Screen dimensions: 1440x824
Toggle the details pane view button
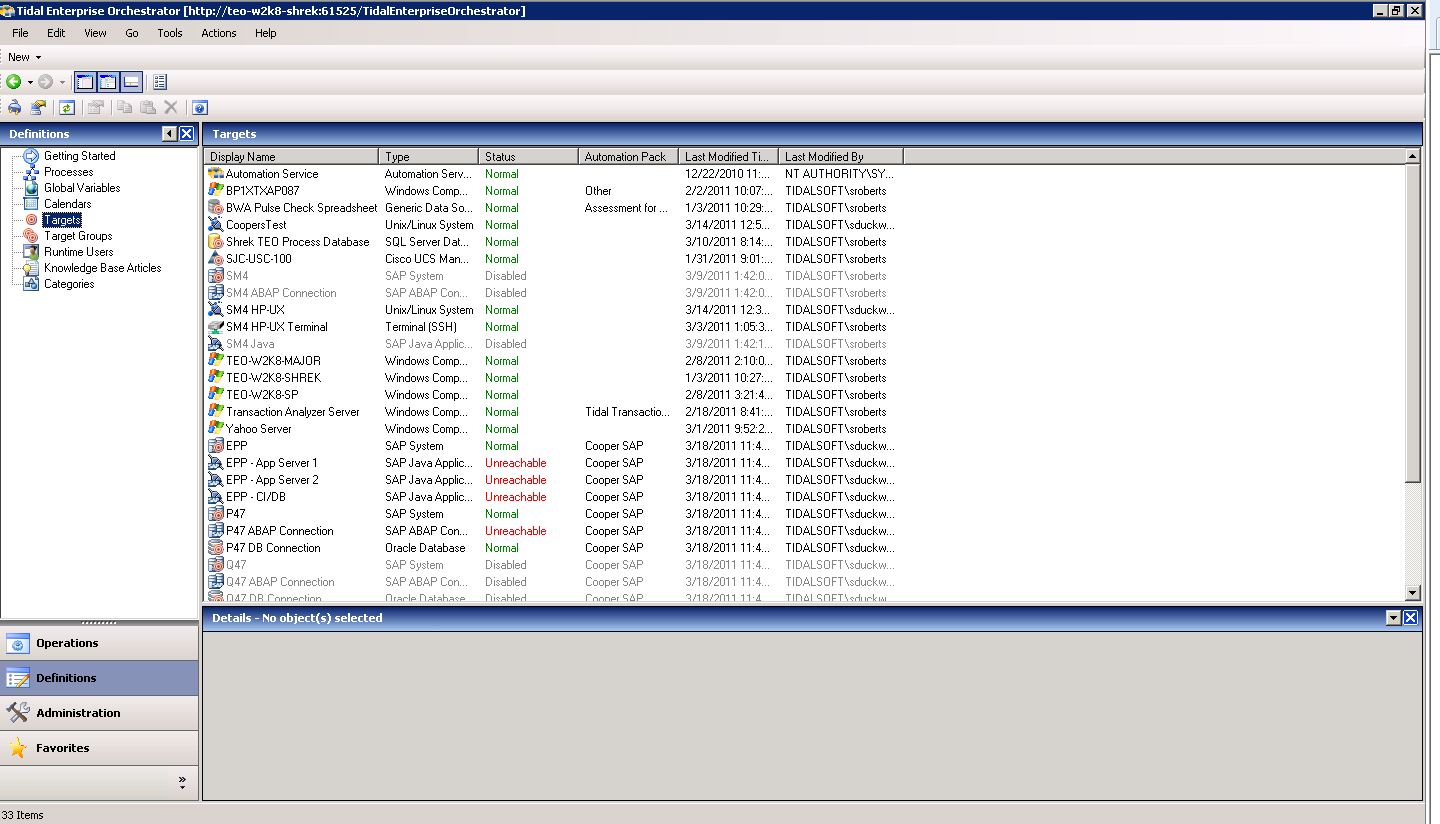(131, 82)
